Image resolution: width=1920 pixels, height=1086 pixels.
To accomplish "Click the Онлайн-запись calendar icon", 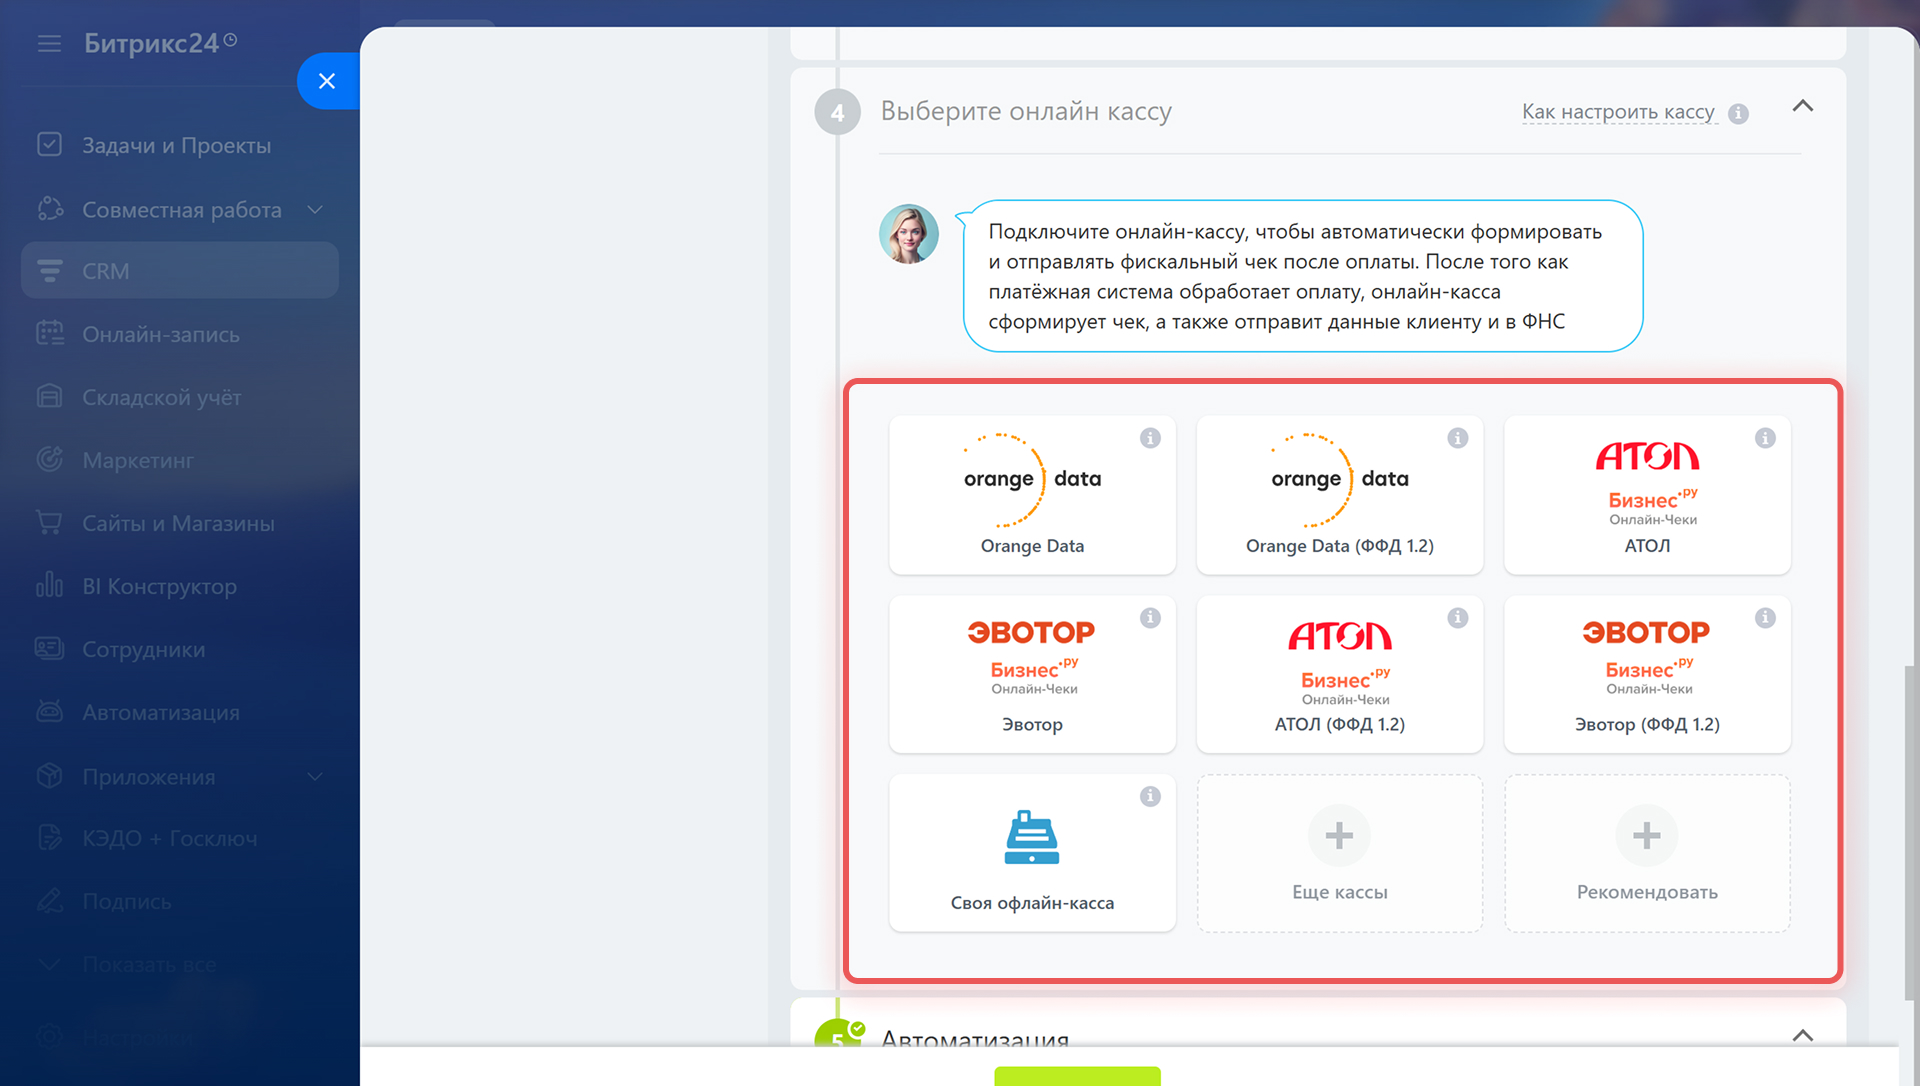I will click(x=49, y=333).
